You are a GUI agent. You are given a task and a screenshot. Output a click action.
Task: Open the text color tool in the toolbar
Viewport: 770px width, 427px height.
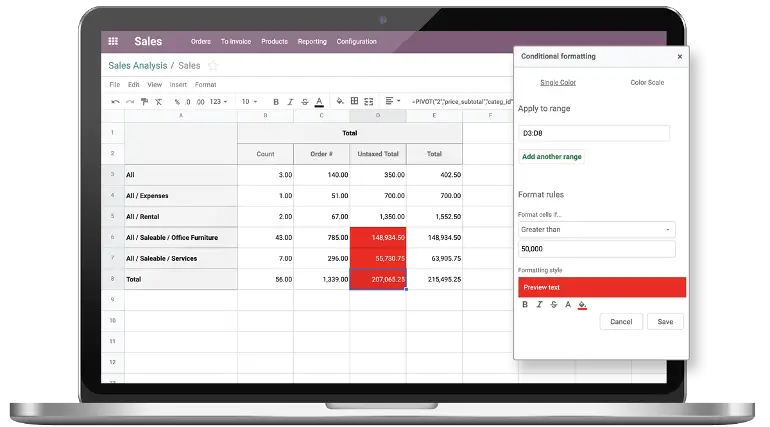click(x=319, y=102)
